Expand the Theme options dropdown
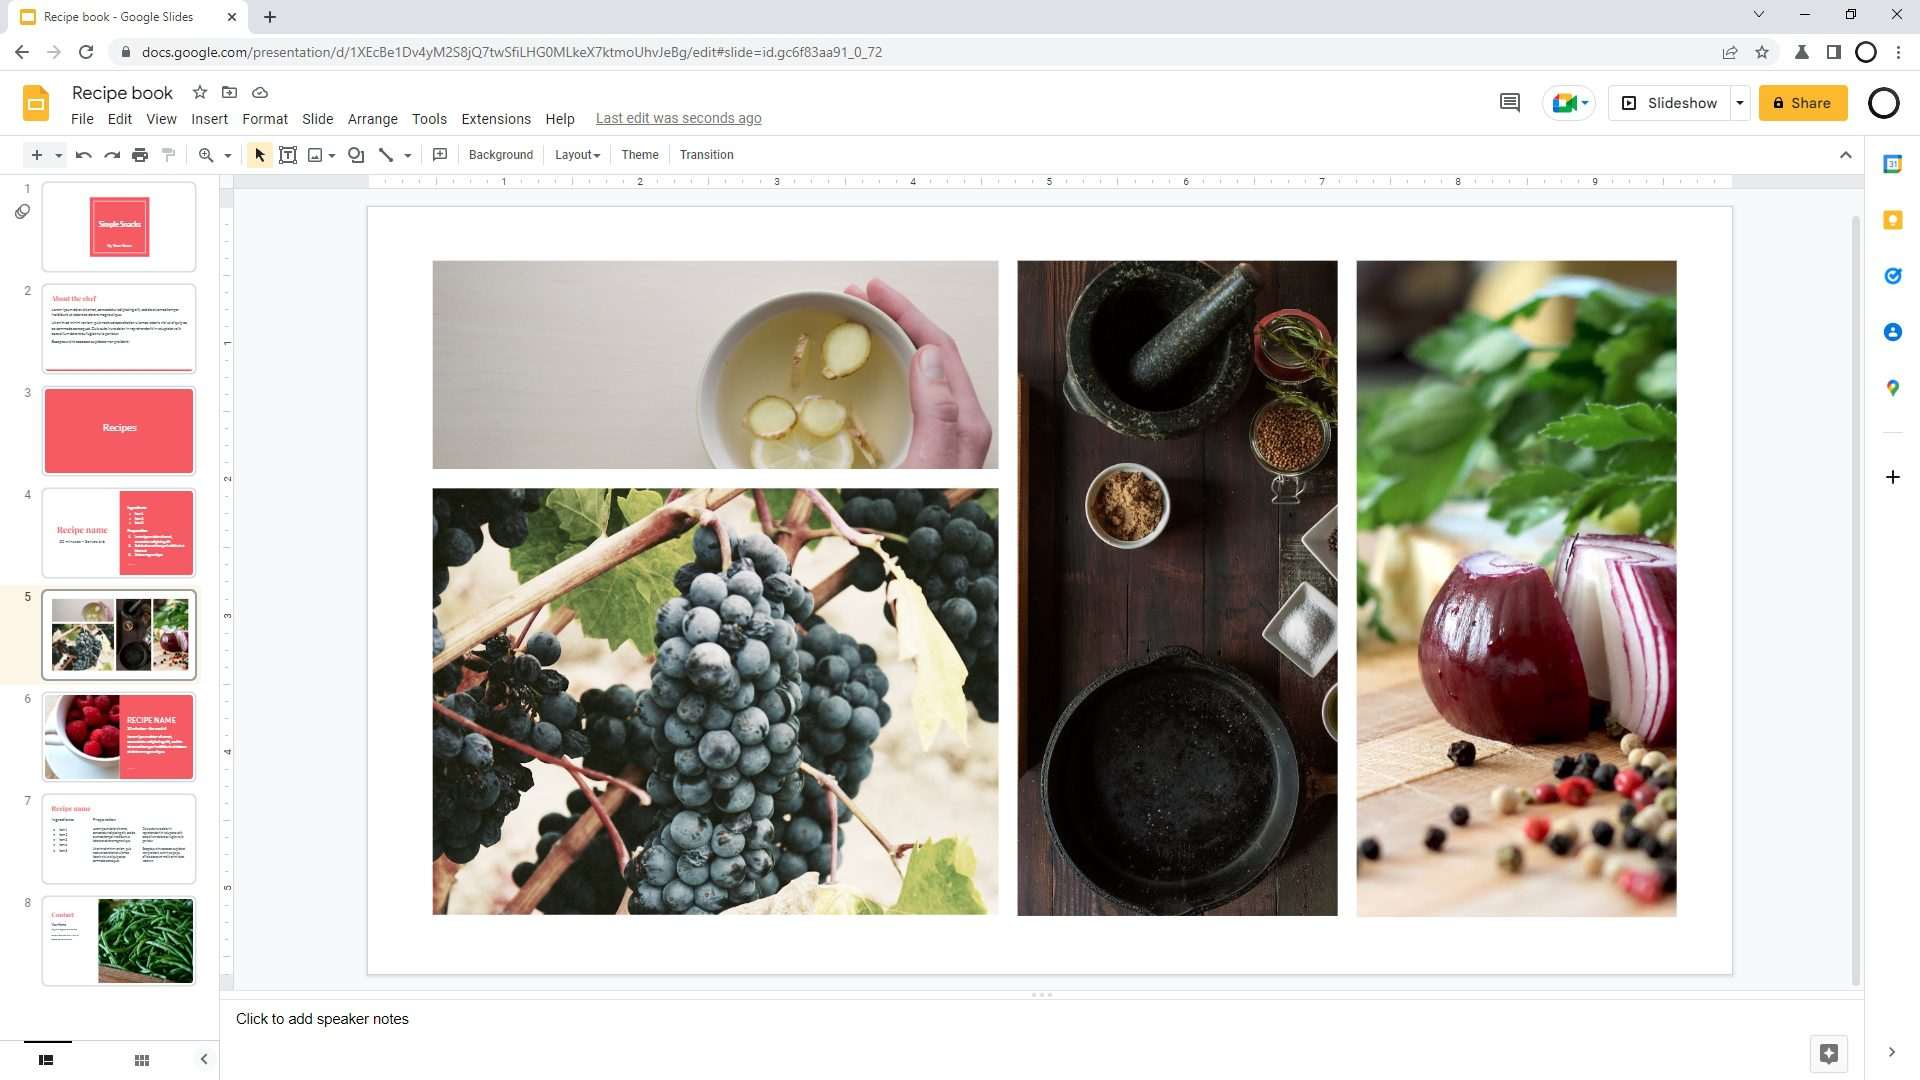Screen dimensions: 1920x1080 pos(638,154)
